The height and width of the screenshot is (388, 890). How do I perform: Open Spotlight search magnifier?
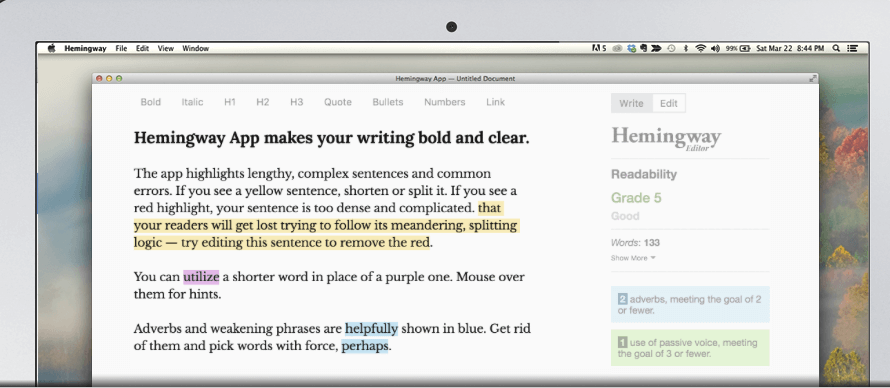click(836, 49)
